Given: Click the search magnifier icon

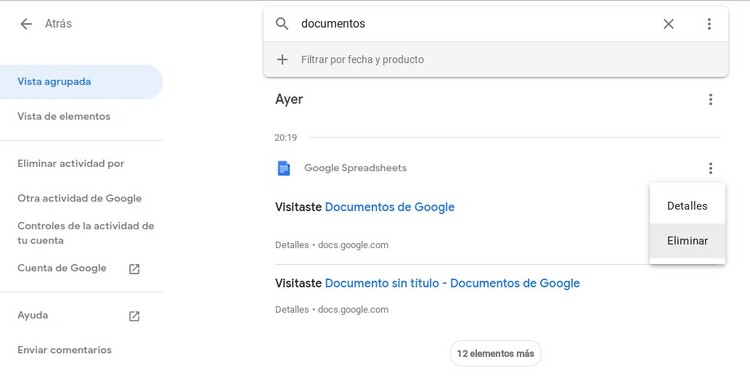Looking at the screenshot, I should tap(282, 23).
